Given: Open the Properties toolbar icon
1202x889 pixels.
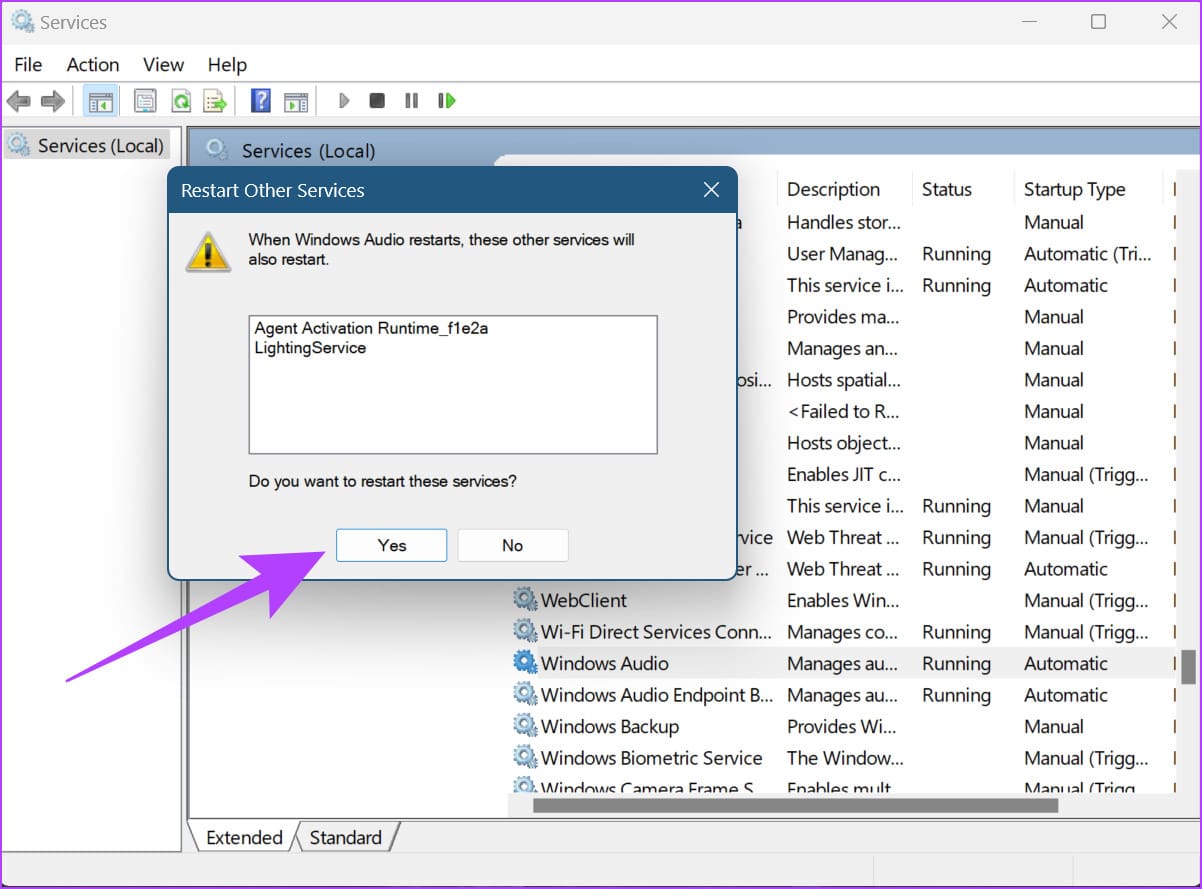Looking at the screenshot, I should pyautogui.click(x=146, y=101).
